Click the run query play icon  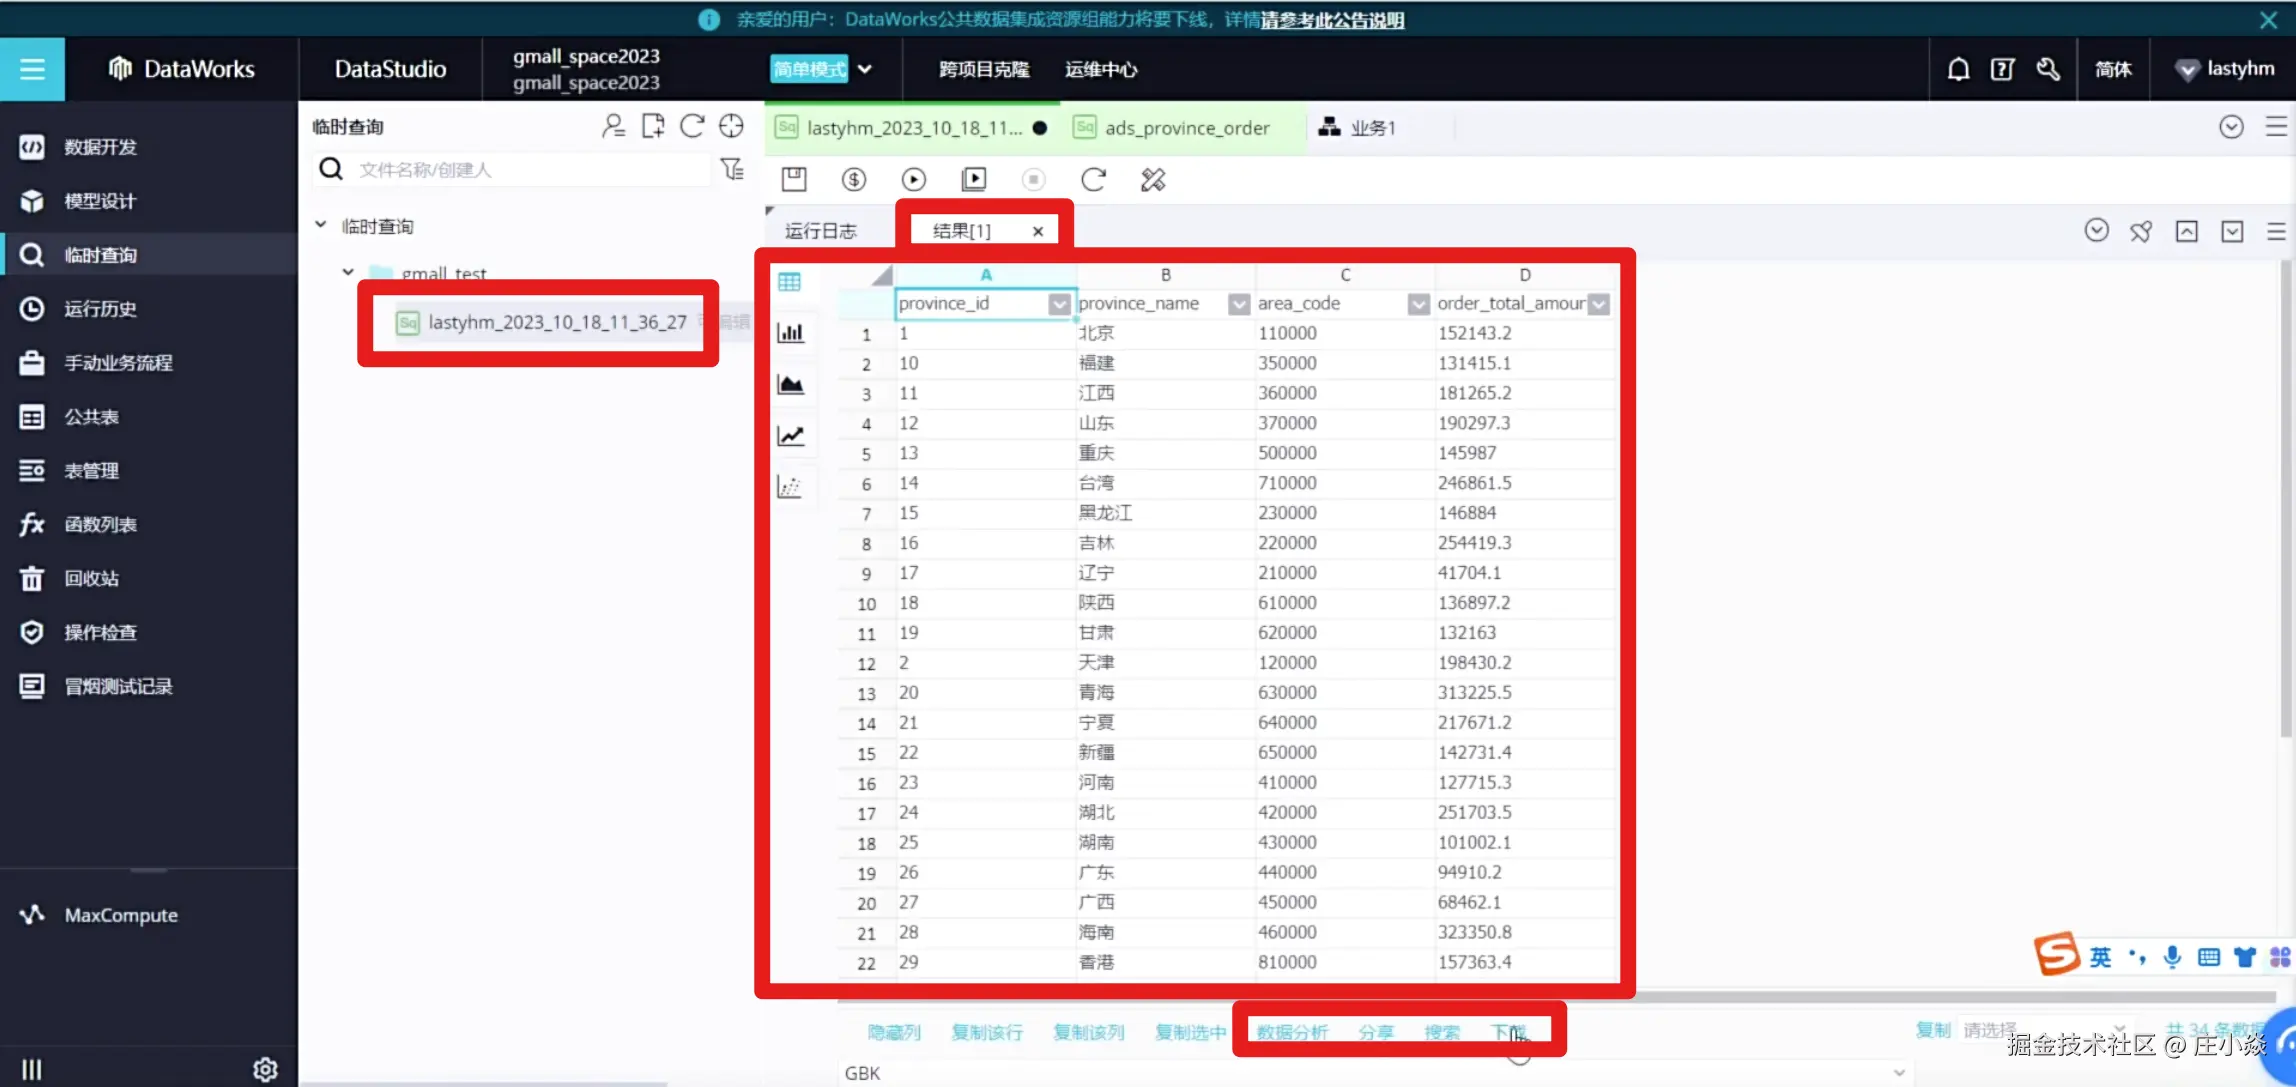tap(913, 179)
